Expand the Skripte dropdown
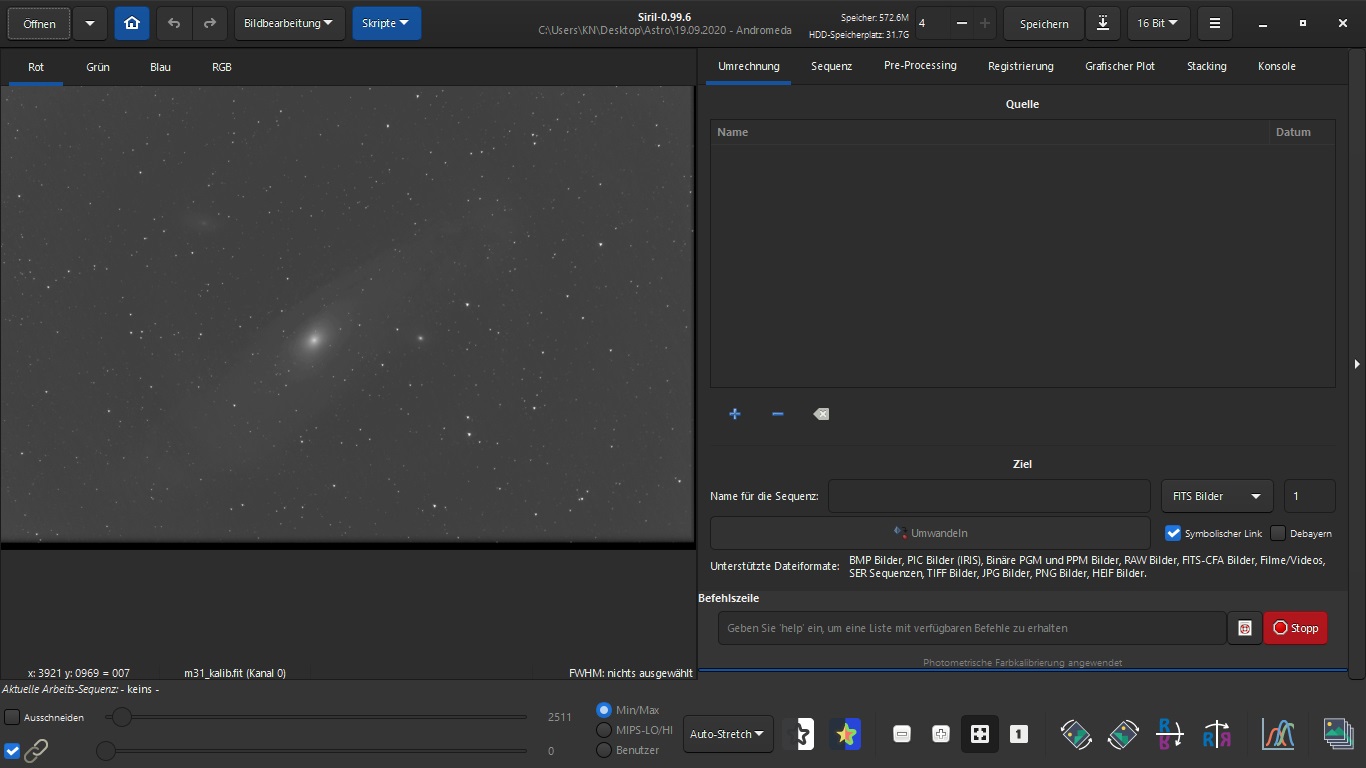The width and height of the screenshot is (1366, 768). (x=386, y=23)
